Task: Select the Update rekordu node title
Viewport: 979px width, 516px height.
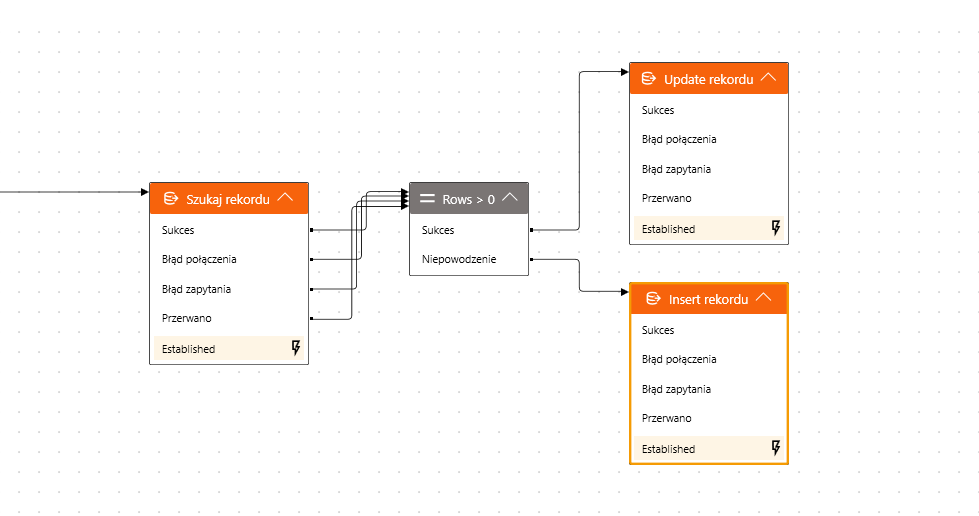Action: [708, 79]
